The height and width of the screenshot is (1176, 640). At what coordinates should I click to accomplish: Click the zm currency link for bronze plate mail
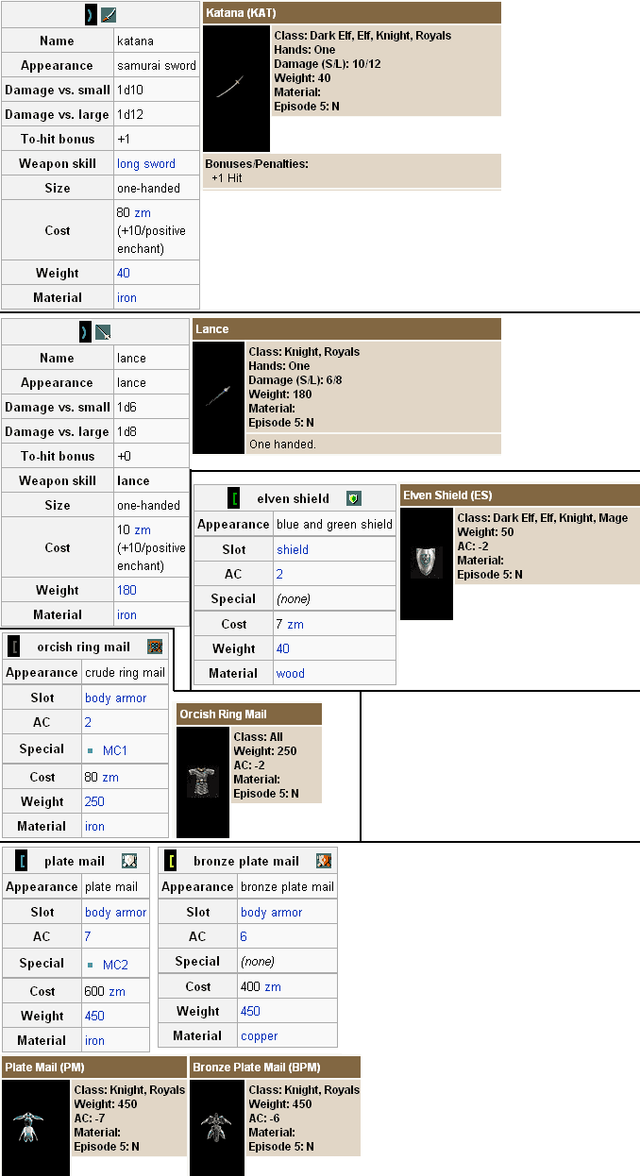click(x=273, y=986)
